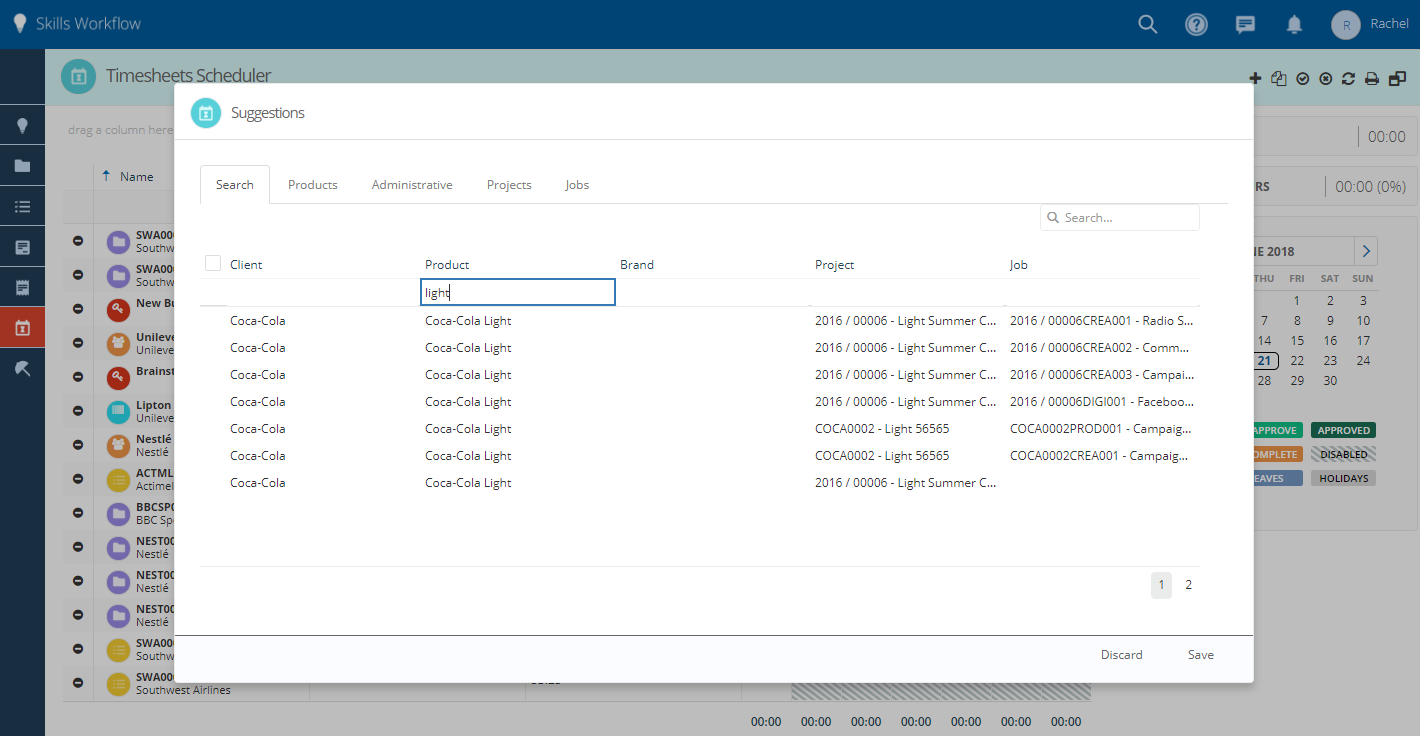Switch to the Administrative tab
Image resolution: width=1420 pixels, height=736 pixels.
coord(412,185)
